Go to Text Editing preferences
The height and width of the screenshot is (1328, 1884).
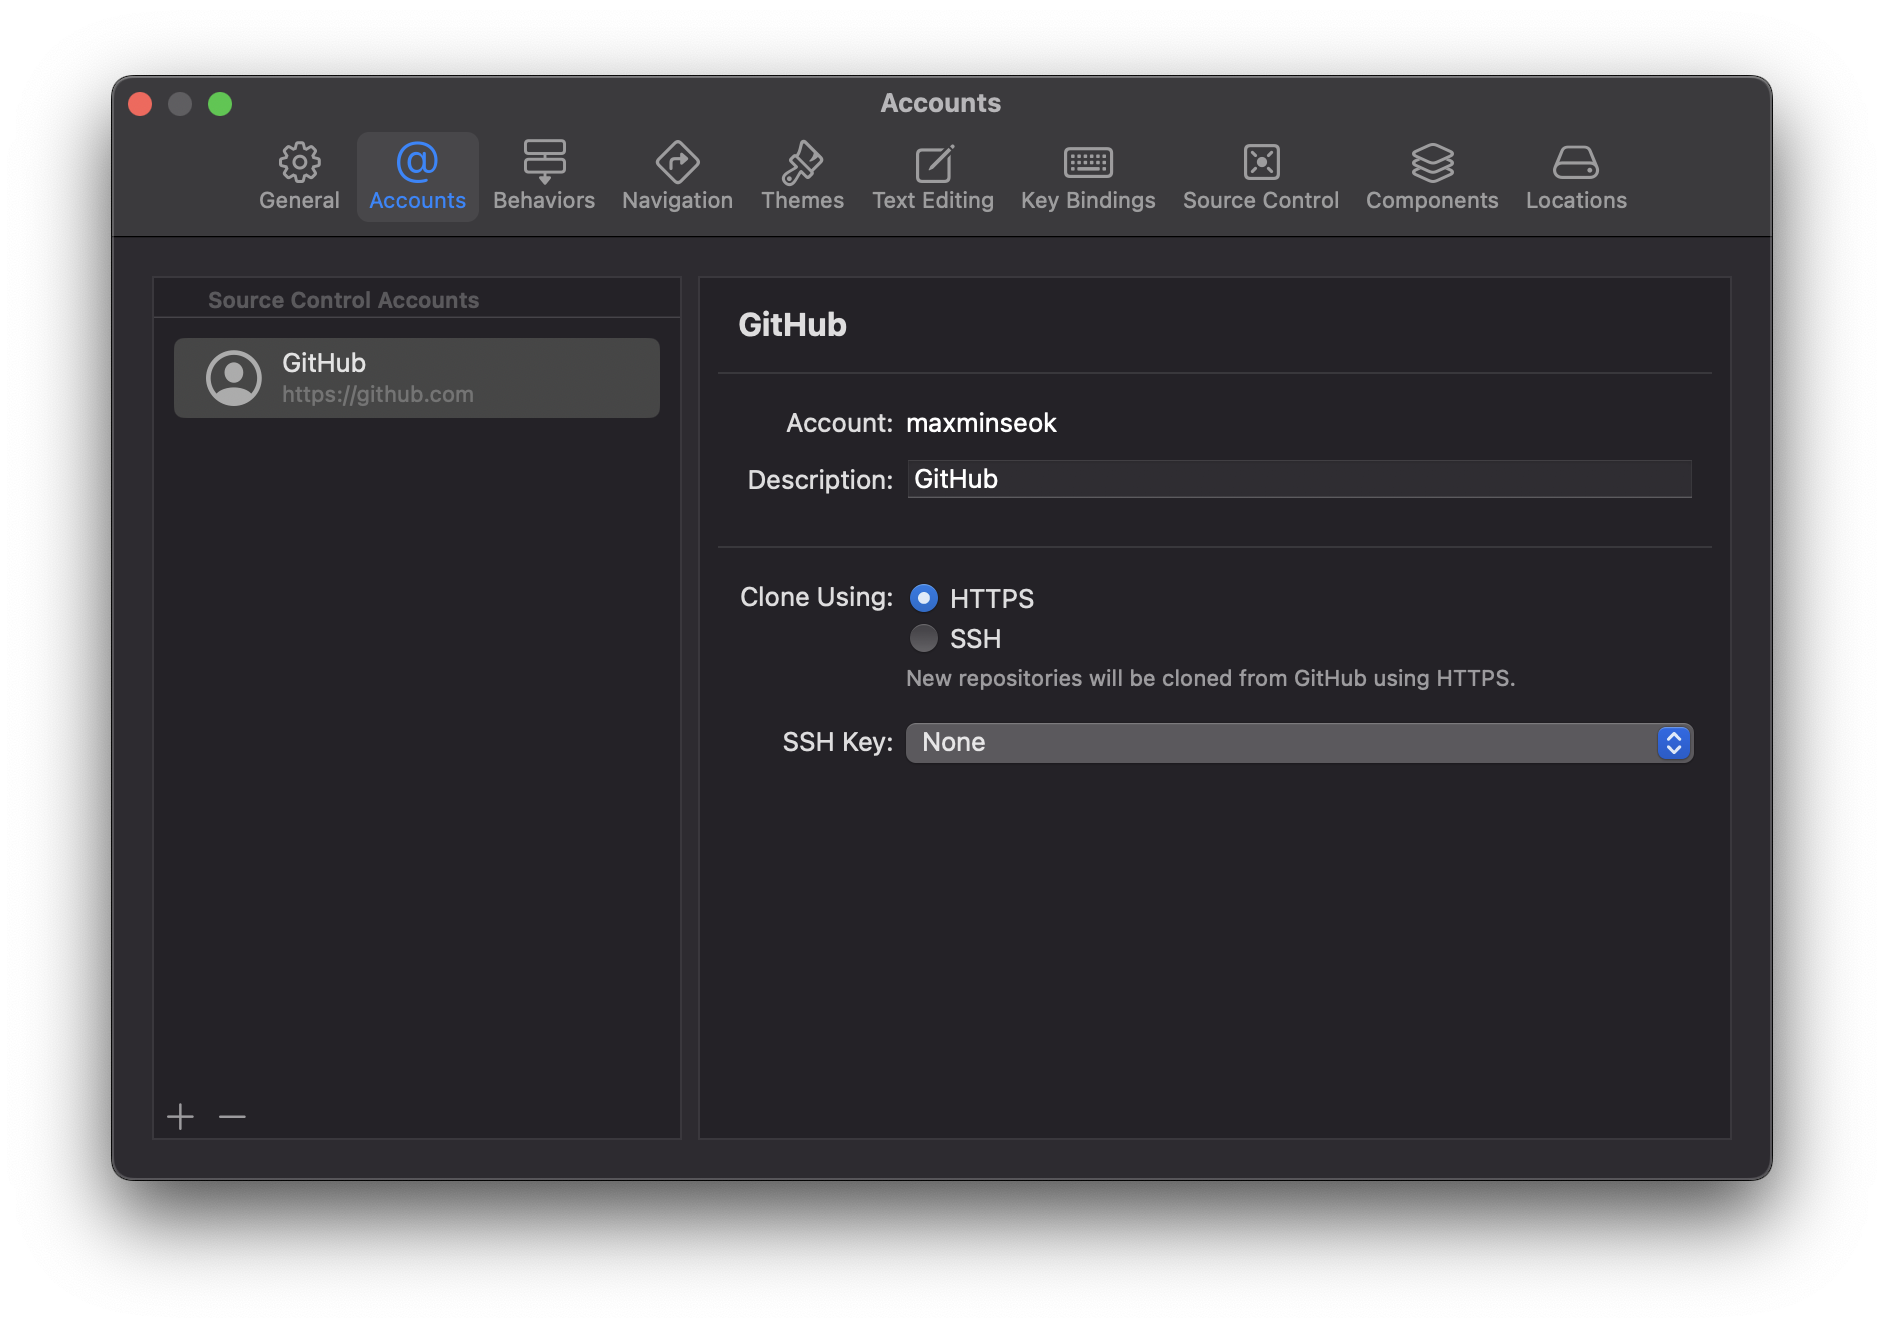932,176
